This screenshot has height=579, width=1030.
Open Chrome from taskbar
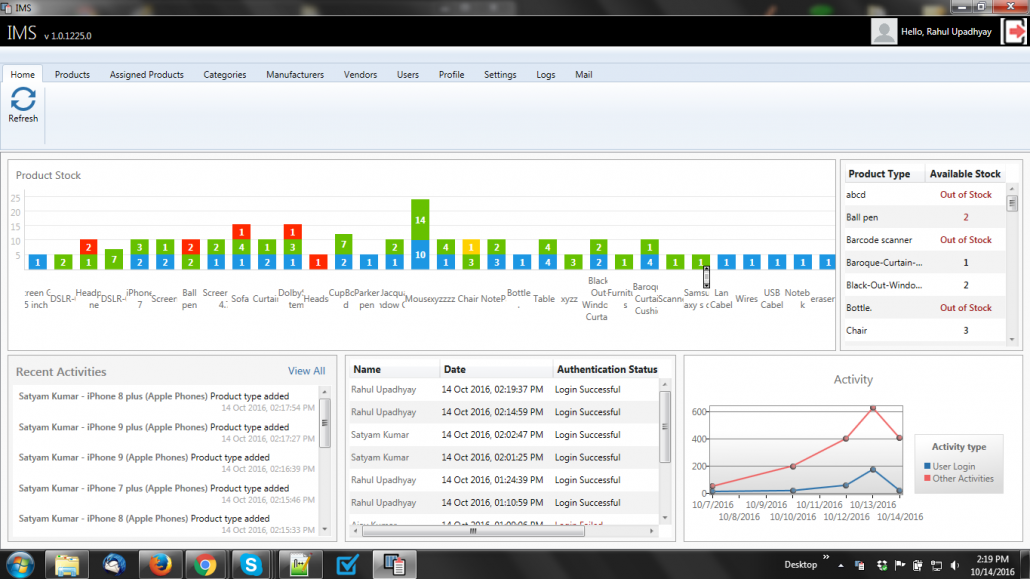pyautogui.click(x=205, y=565)
